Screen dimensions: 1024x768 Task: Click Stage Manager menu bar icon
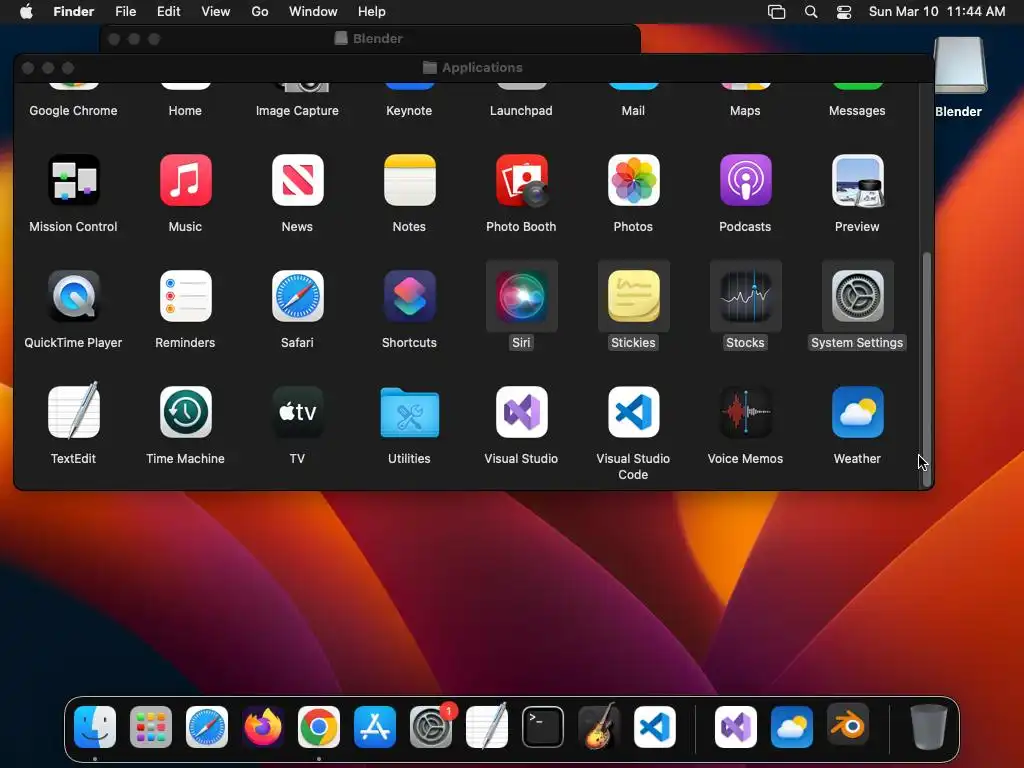(776, 12)
